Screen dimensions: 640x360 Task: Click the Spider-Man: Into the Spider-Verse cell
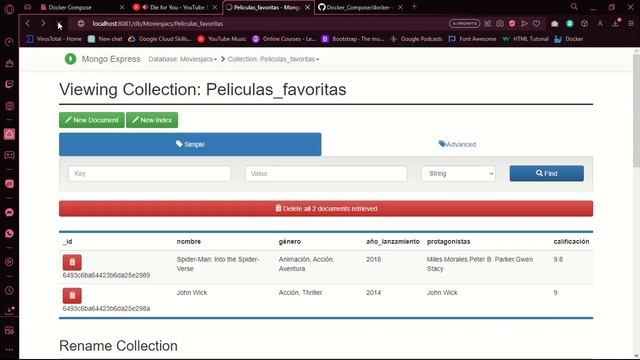coord(218,264)
